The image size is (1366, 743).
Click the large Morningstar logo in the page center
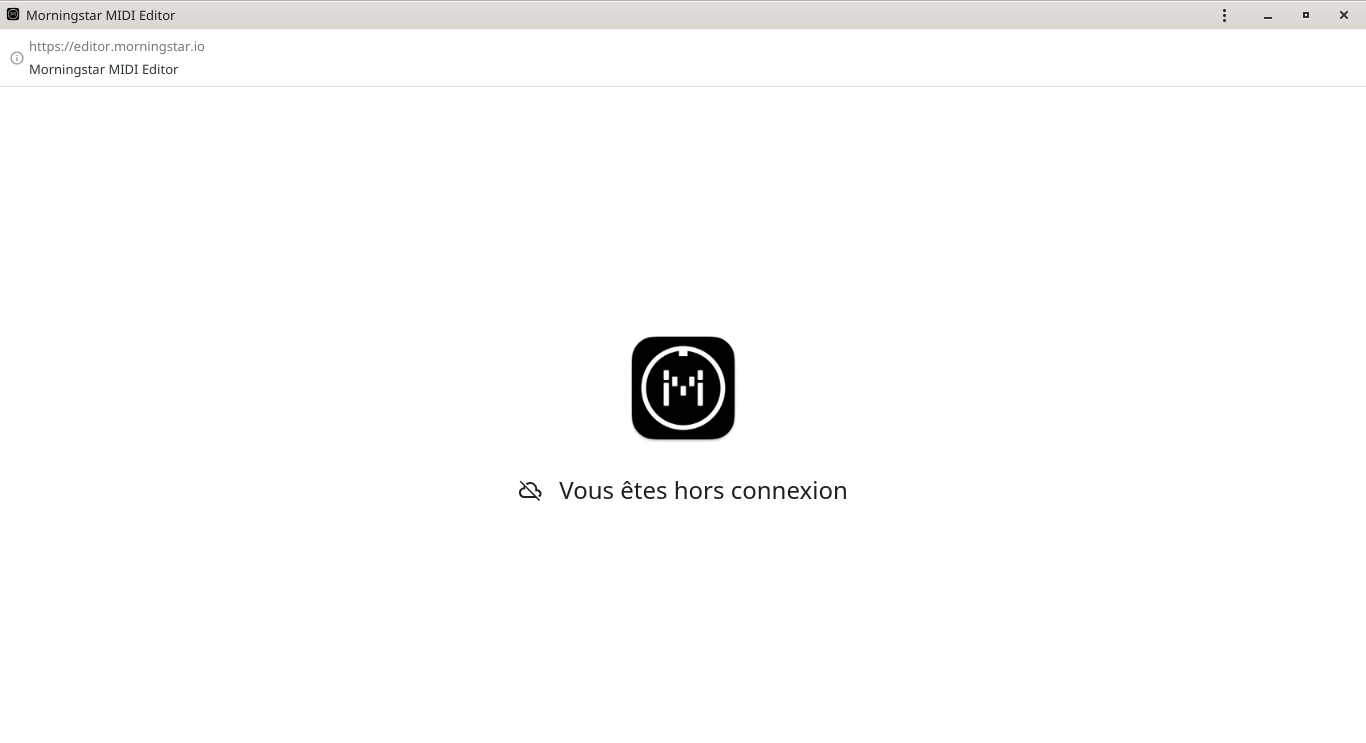[x=683, y=388]
